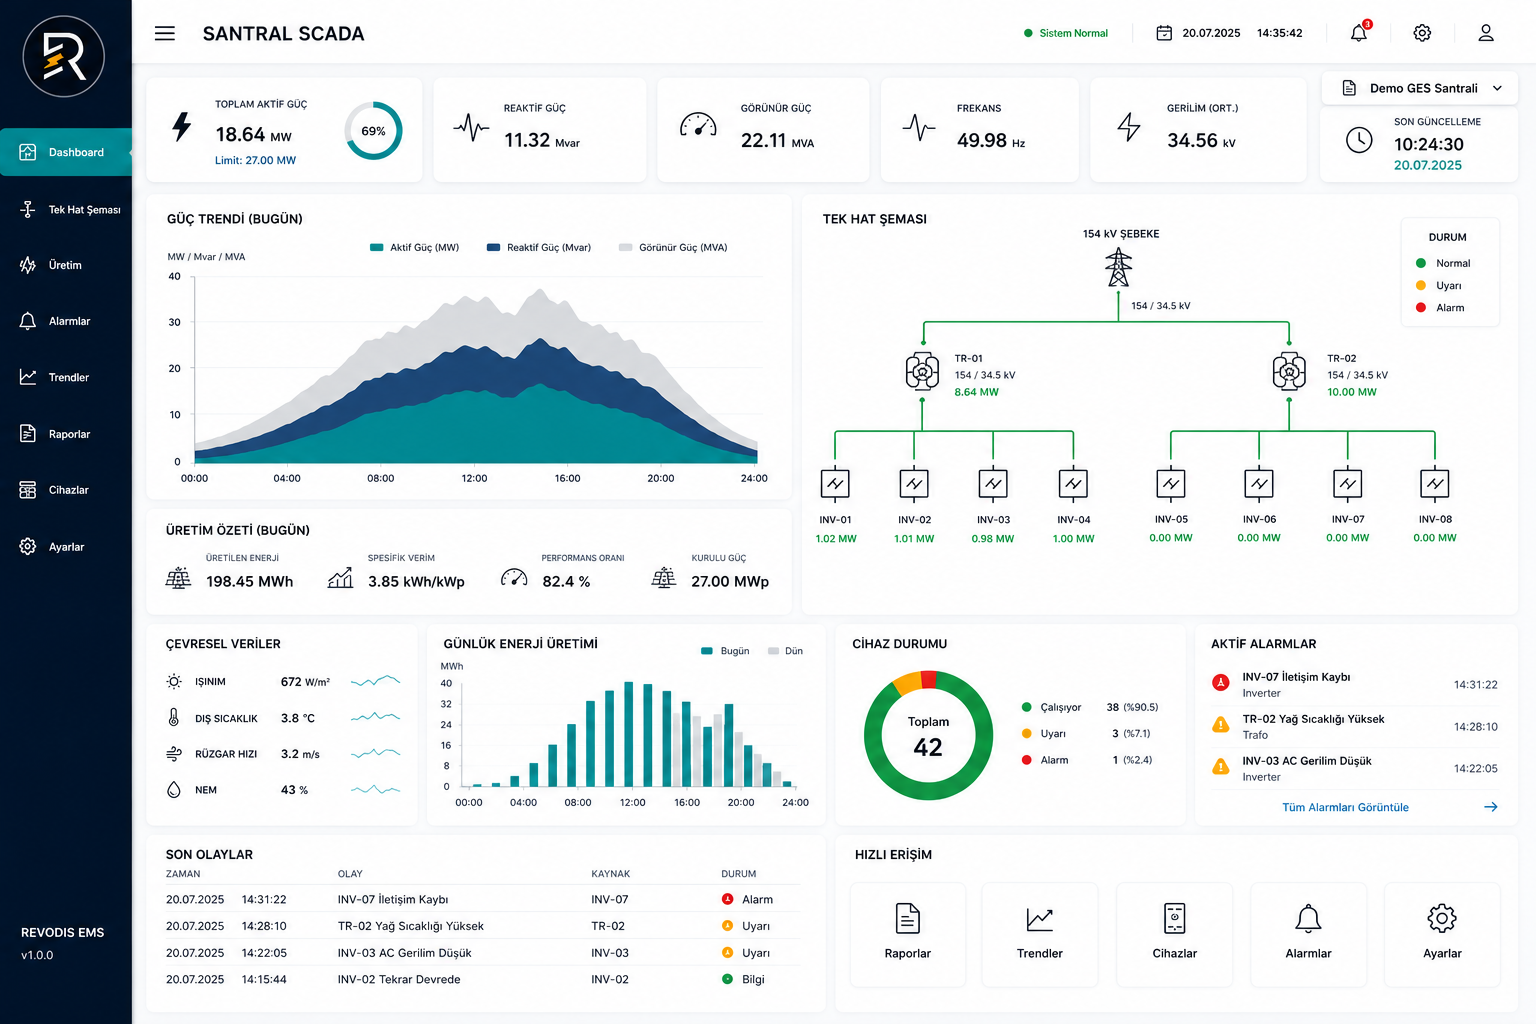Toggle Bugün series in daily energy chart

coord(725,651)
